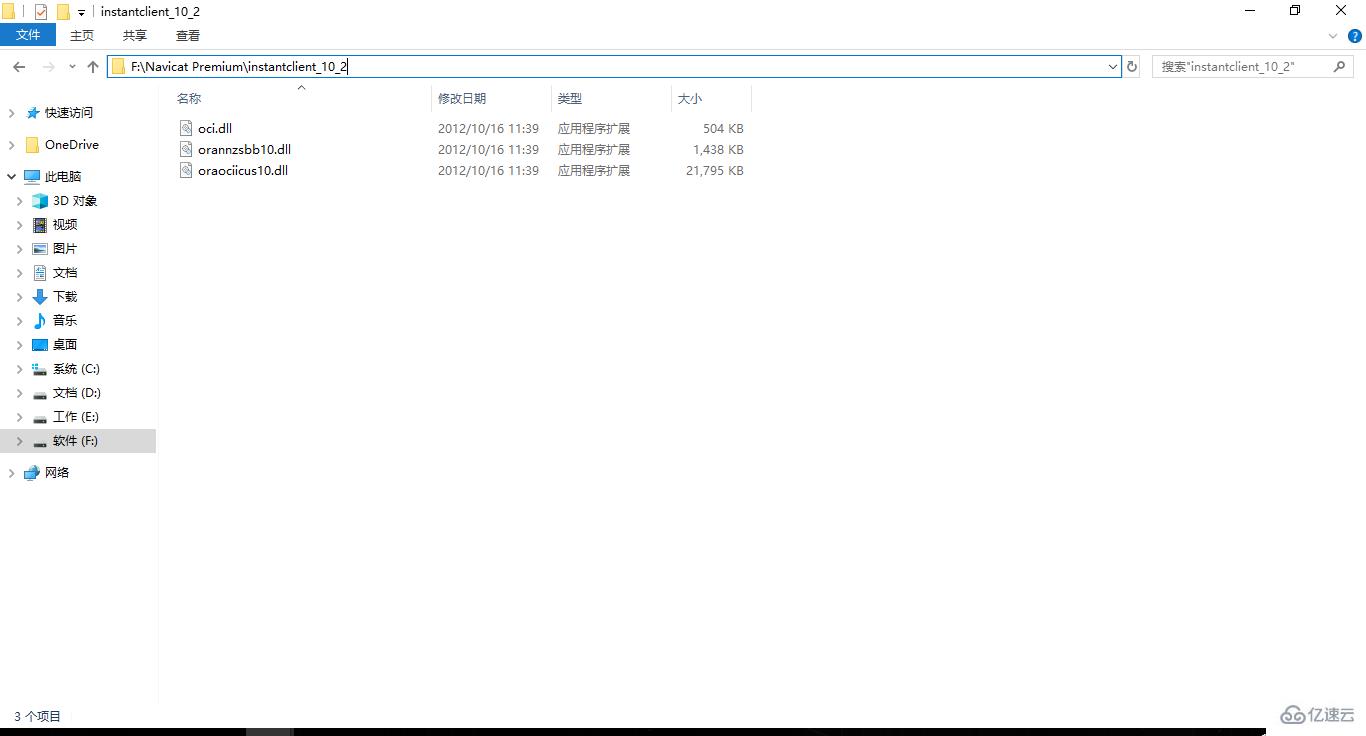Expand the ribbon chevron
Image resolution: width=1366 pixels, height=736 pixels.
(x=1333, y=35)
